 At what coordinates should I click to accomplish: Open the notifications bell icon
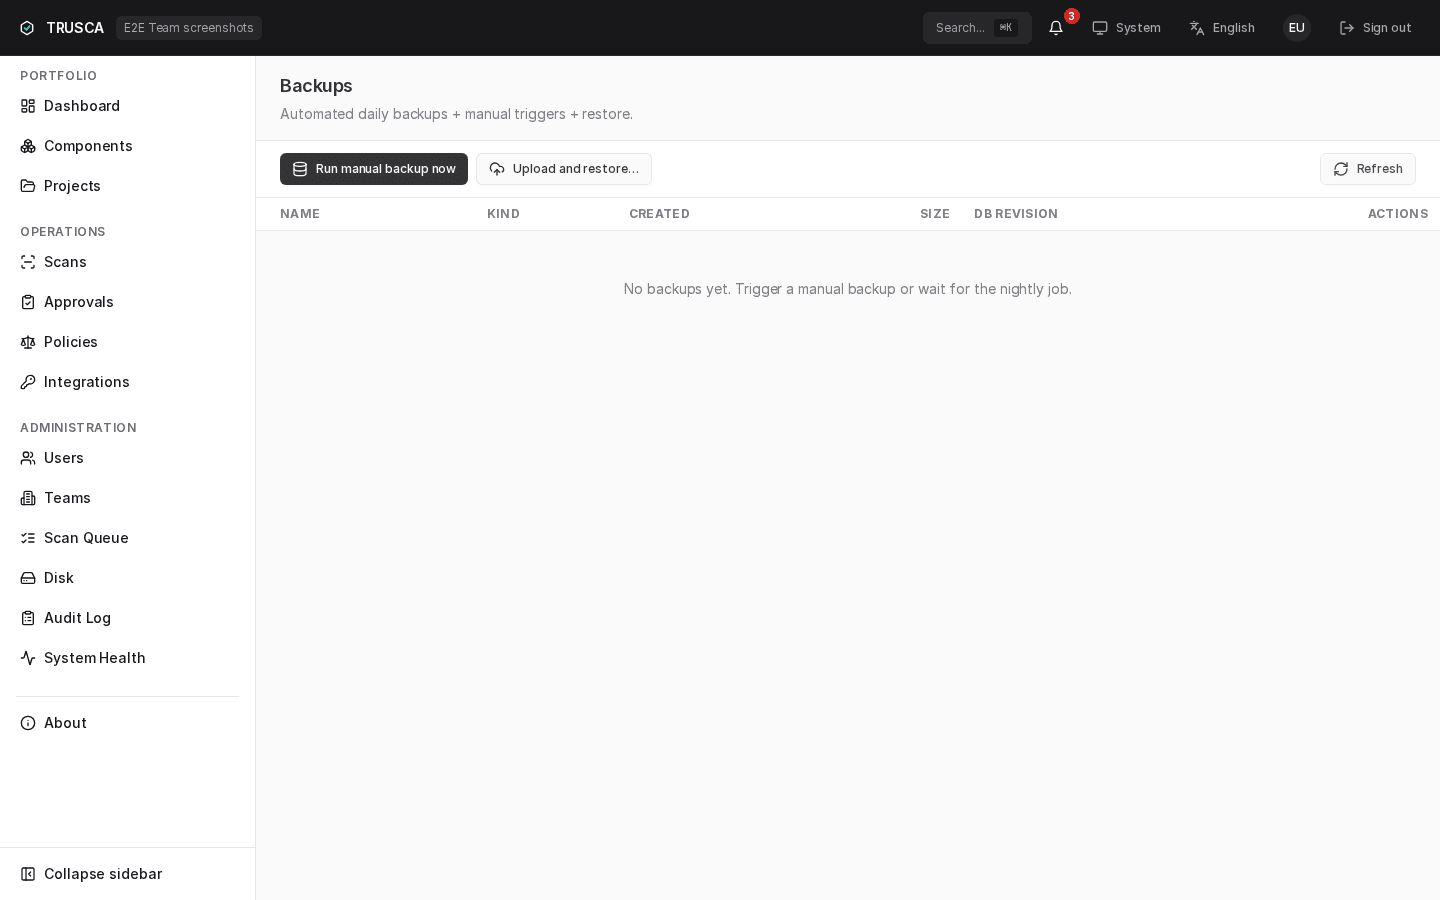[1056, 28]
